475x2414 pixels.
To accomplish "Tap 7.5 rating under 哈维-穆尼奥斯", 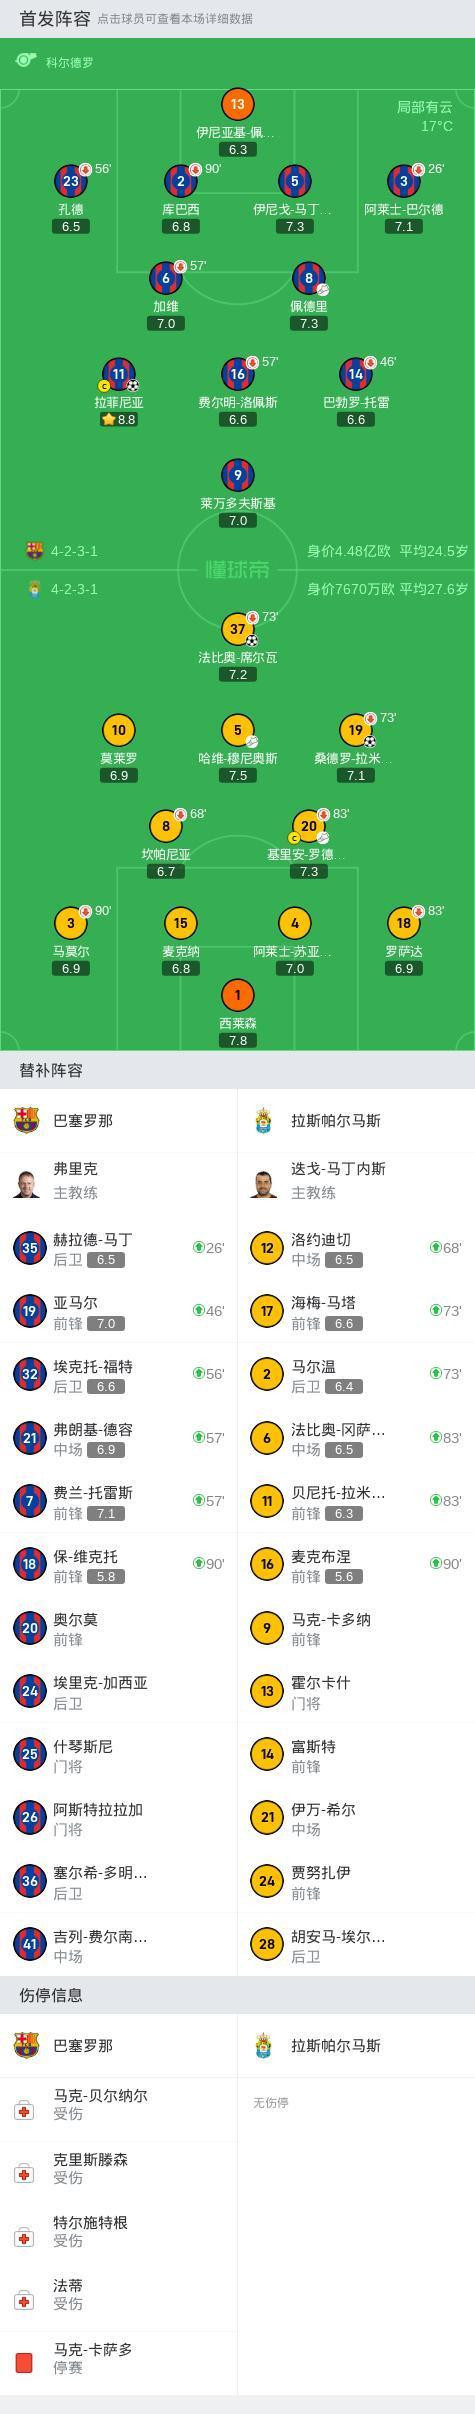I will point(237,775).
